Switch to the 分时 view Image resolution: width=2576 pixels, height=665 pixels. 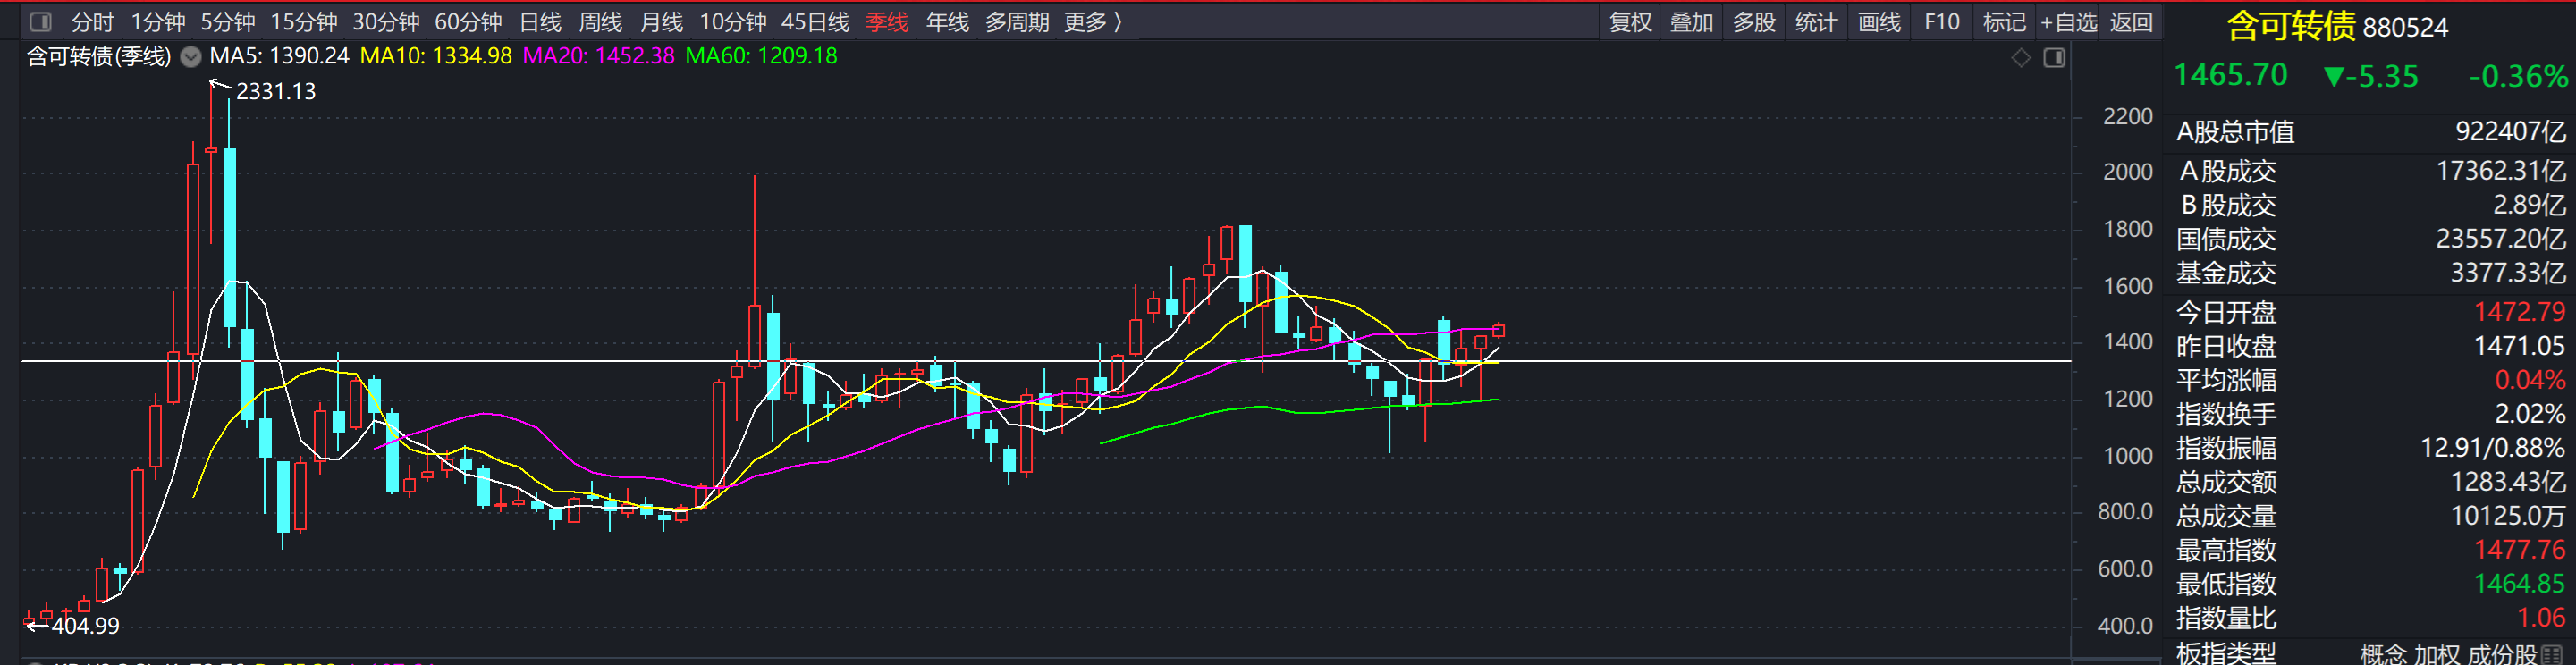click(x=93, y=22)
